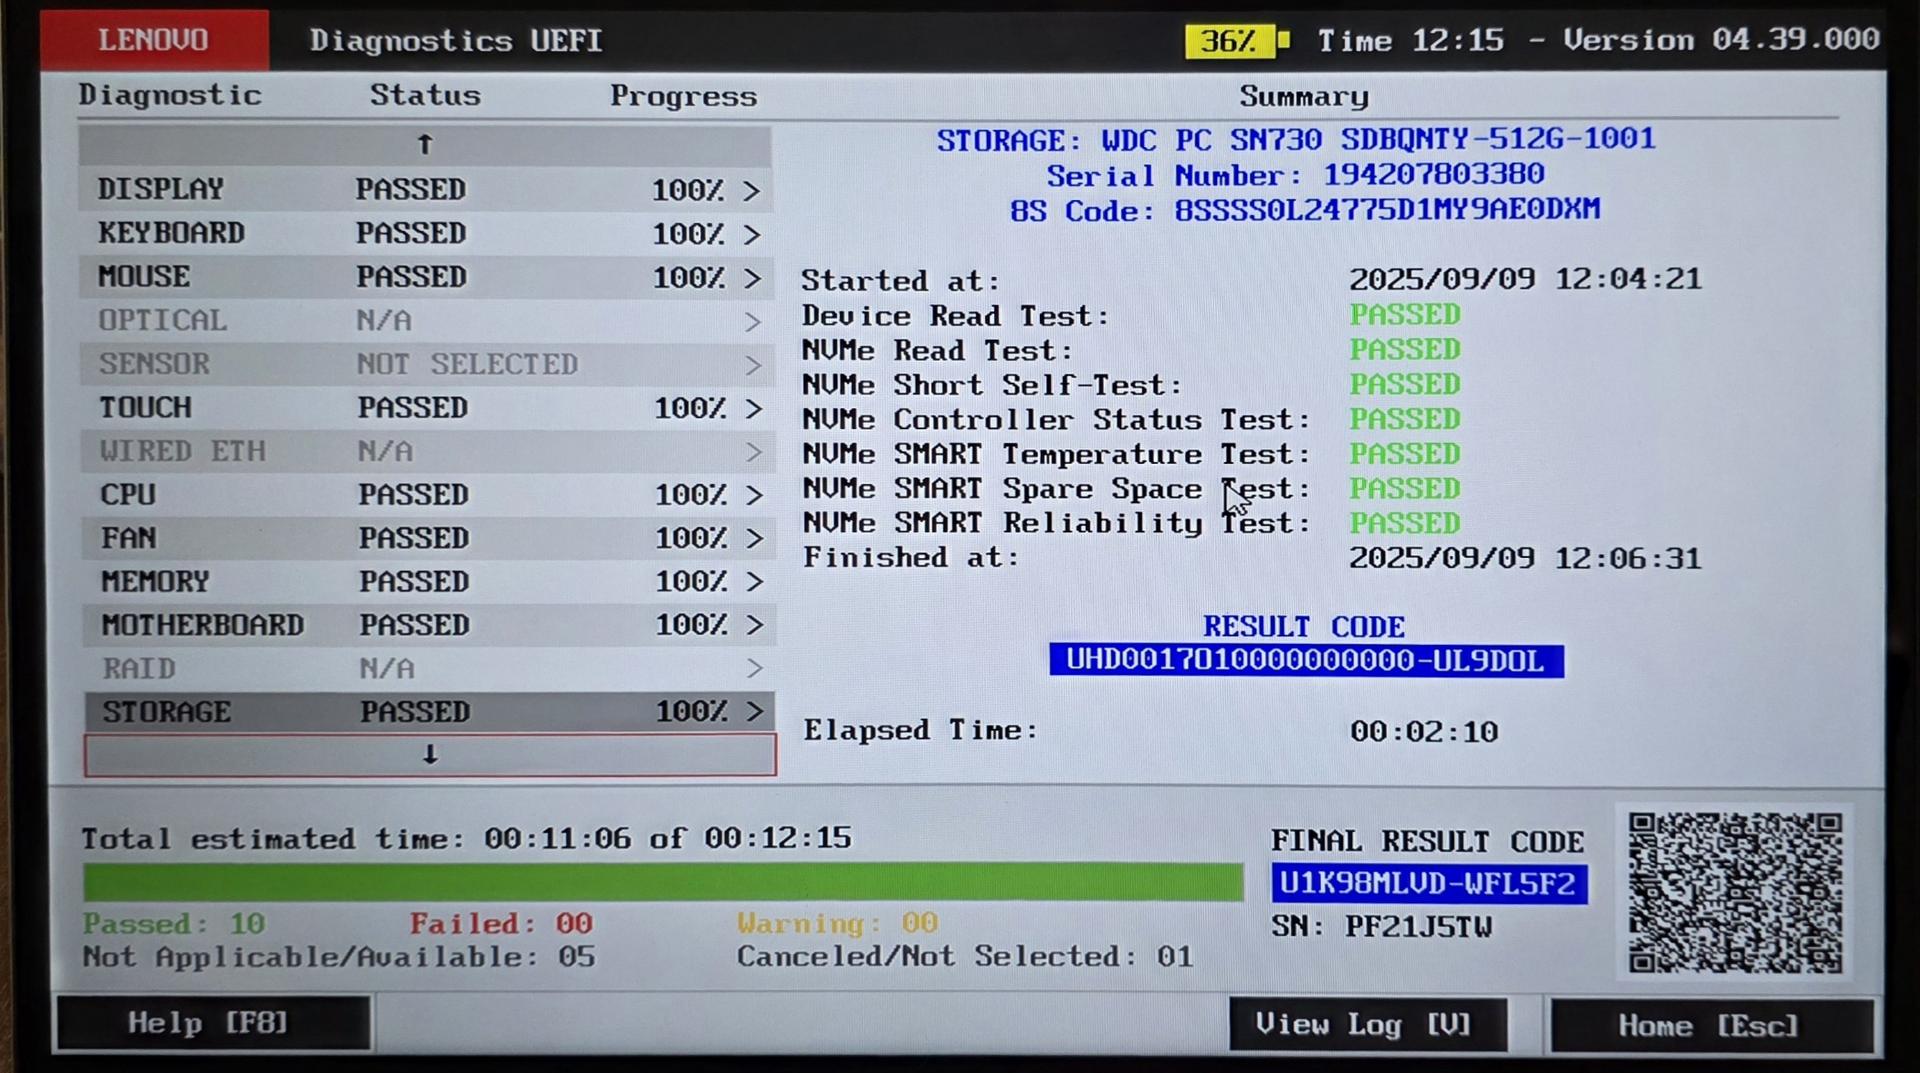The width and height of the screenshot is (1920, 1073).
Task: Select the MOUSE diagnostic row
Action: click(426, 277)
